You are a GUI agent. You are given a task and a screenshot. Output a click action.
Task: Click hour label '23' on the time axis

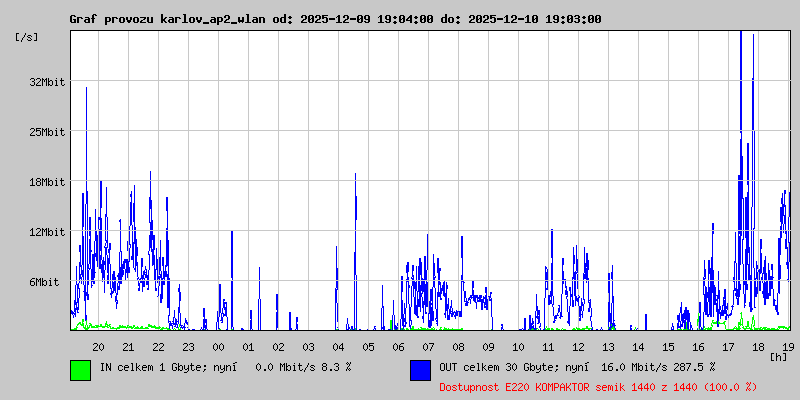coord(188,347)
